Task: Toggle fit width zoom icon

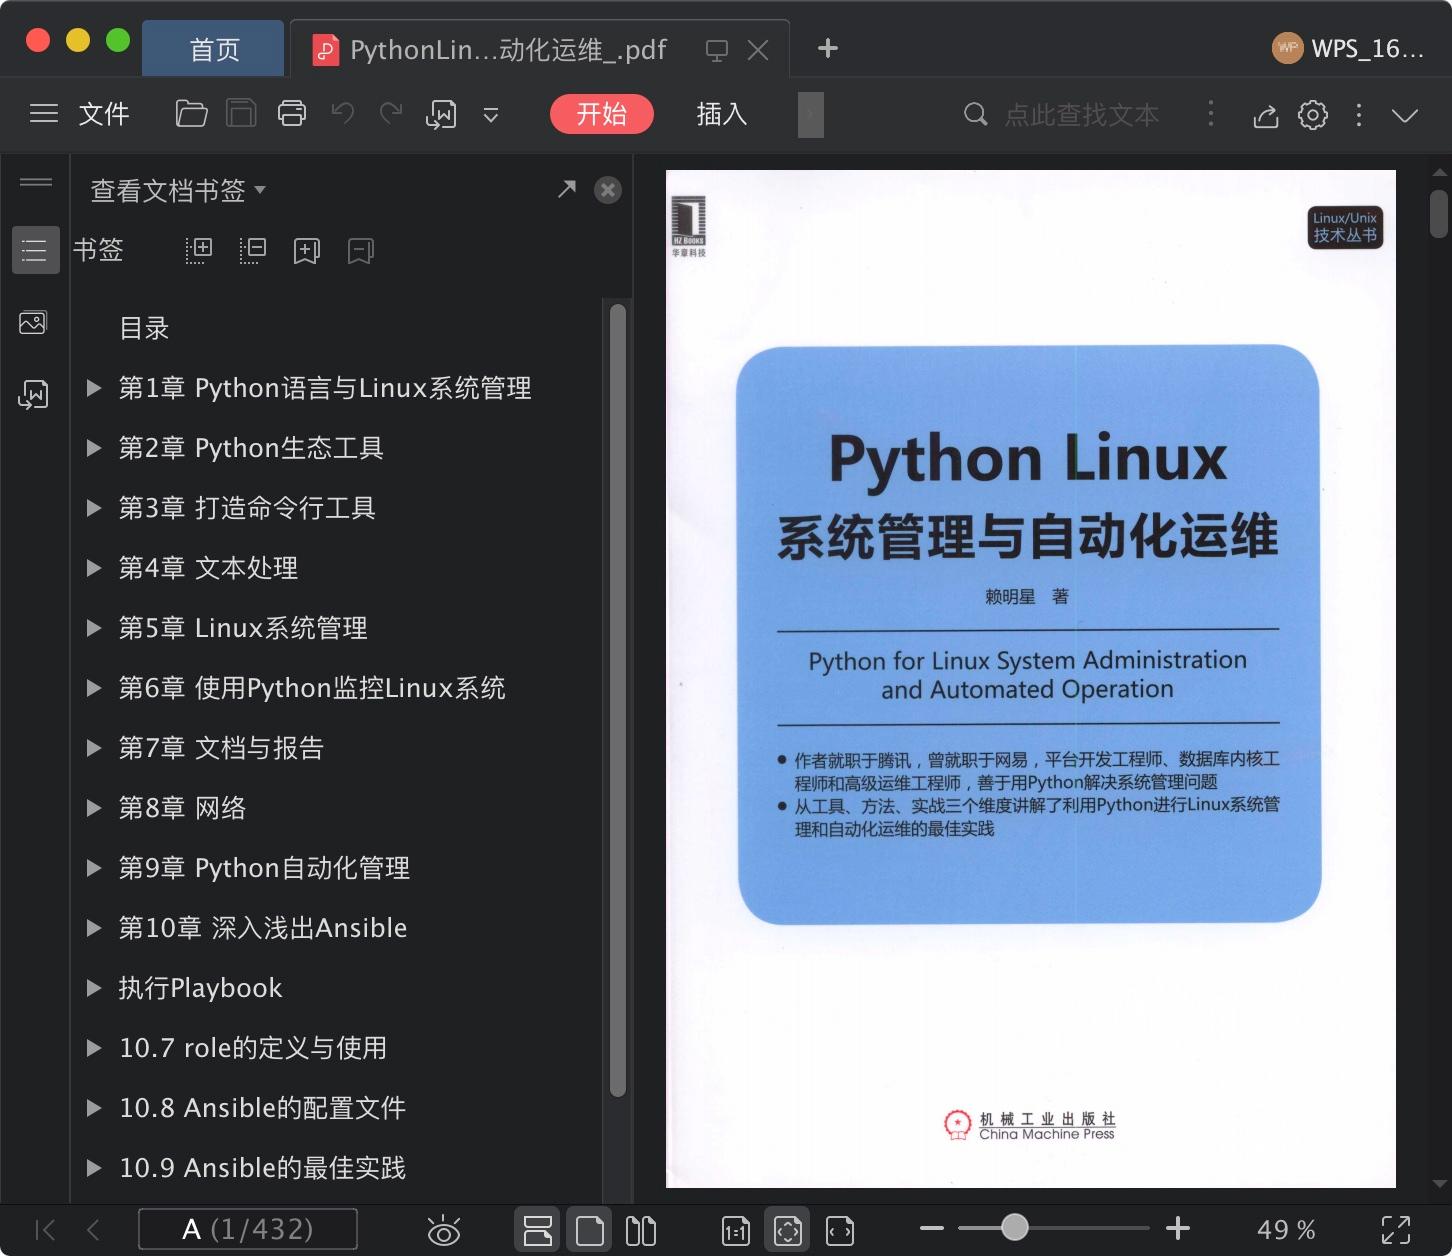Action: click(x=840, y=1230)
